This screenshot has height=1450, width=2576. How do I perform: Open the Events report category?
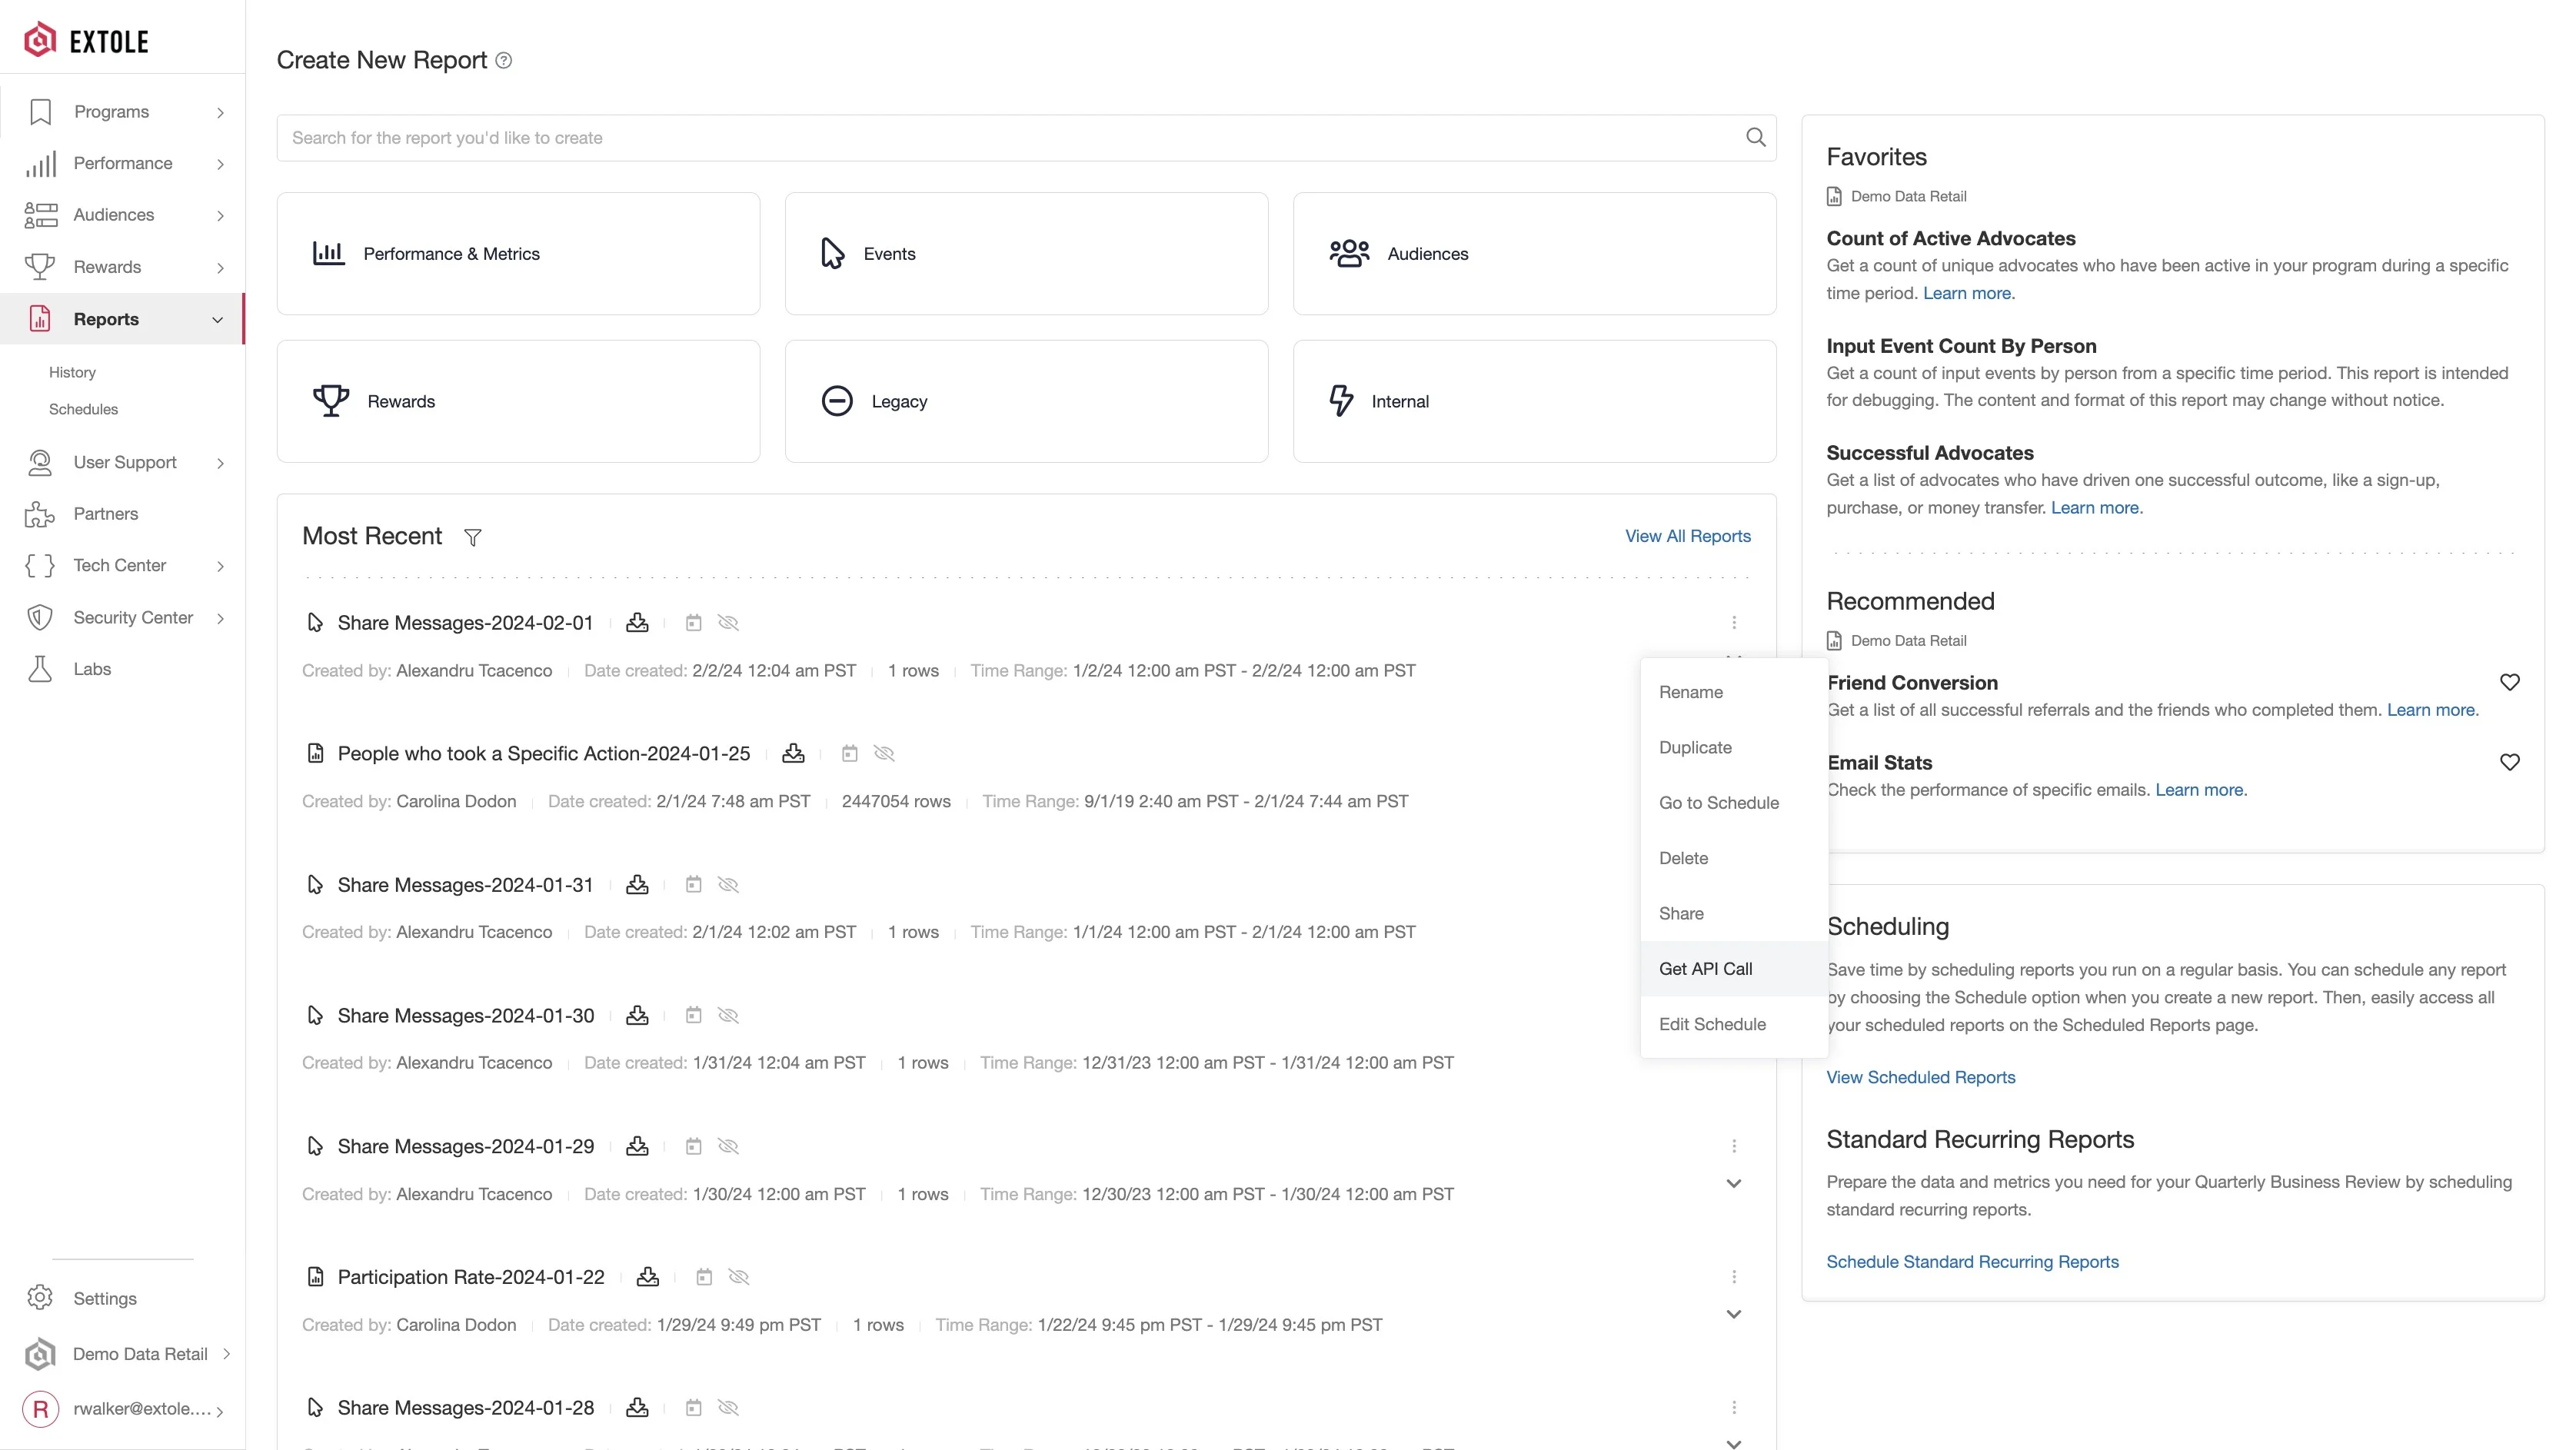click(x=1026, y=254)
